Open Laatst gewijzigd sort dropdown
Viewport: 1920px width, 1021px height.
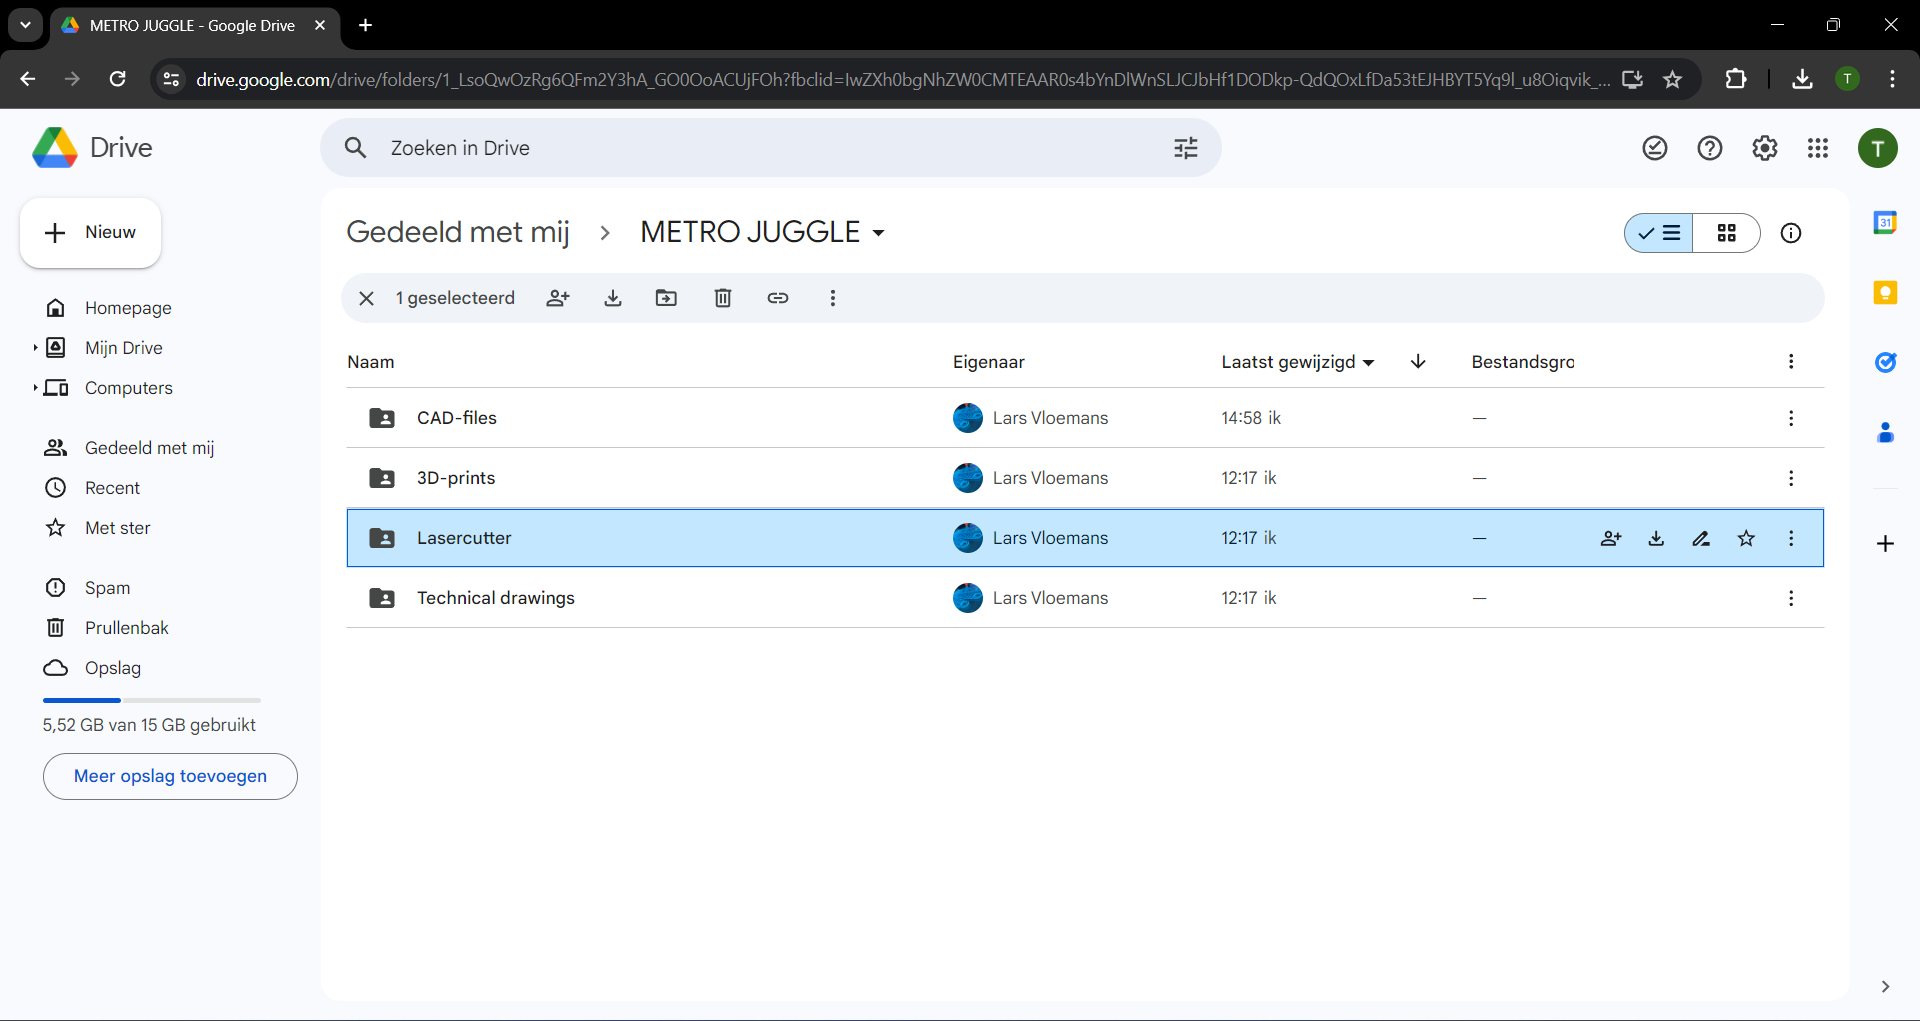click(1297, 362)
